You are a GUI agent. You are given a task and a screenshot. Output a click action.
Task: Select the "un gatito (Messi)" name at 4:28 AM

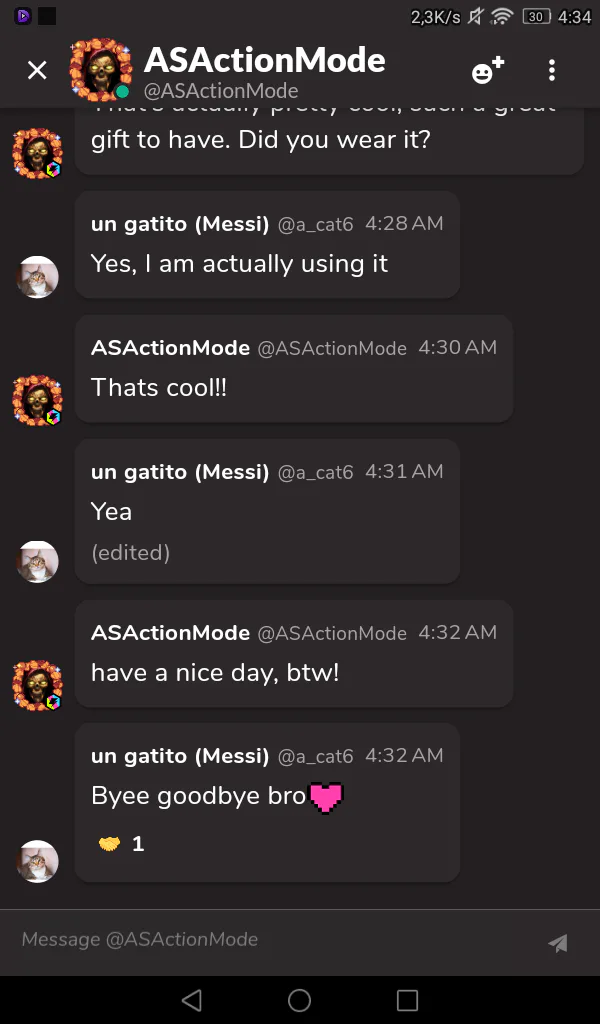point(179,224)
